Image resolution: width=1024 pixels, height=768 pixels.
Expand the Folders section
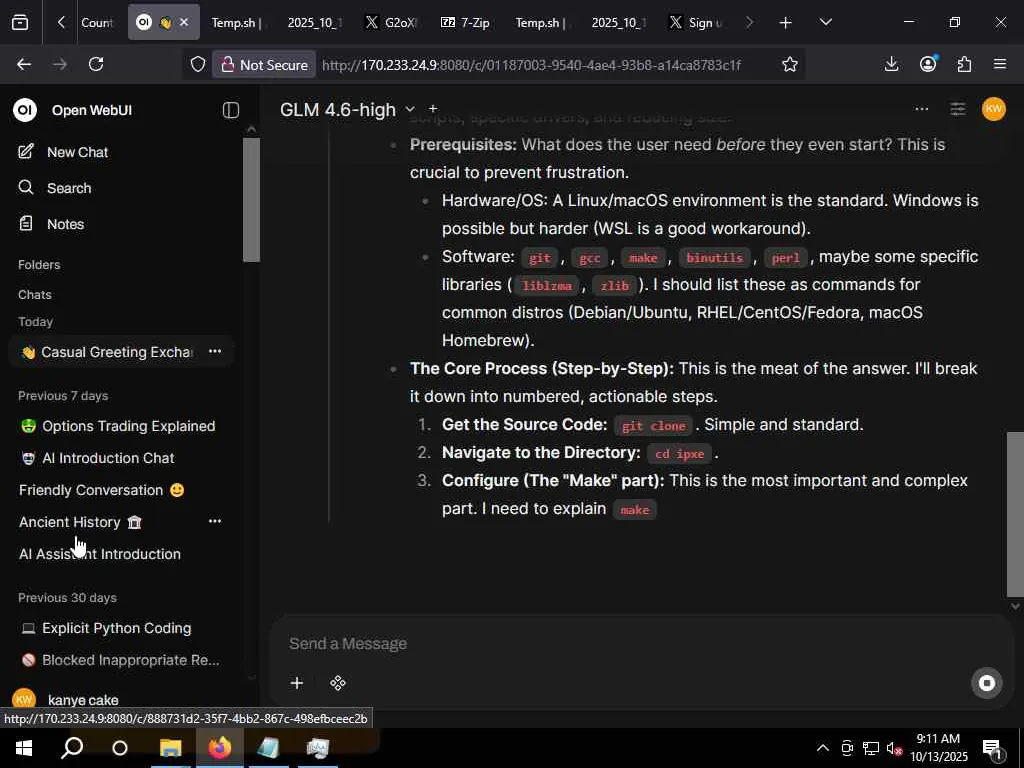pyautogui.click(x=39, y=264)
